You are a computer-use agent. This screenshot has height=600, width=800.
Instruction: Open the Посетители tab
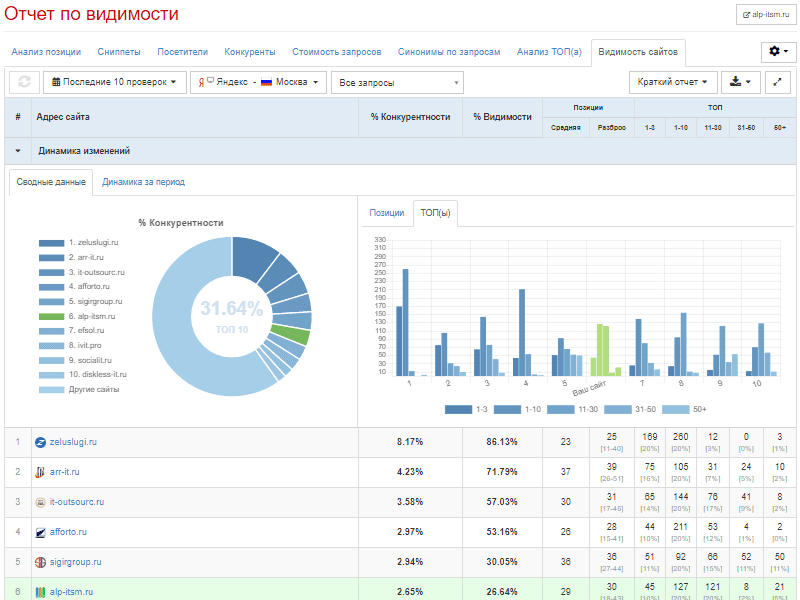(x=183, y=52)
